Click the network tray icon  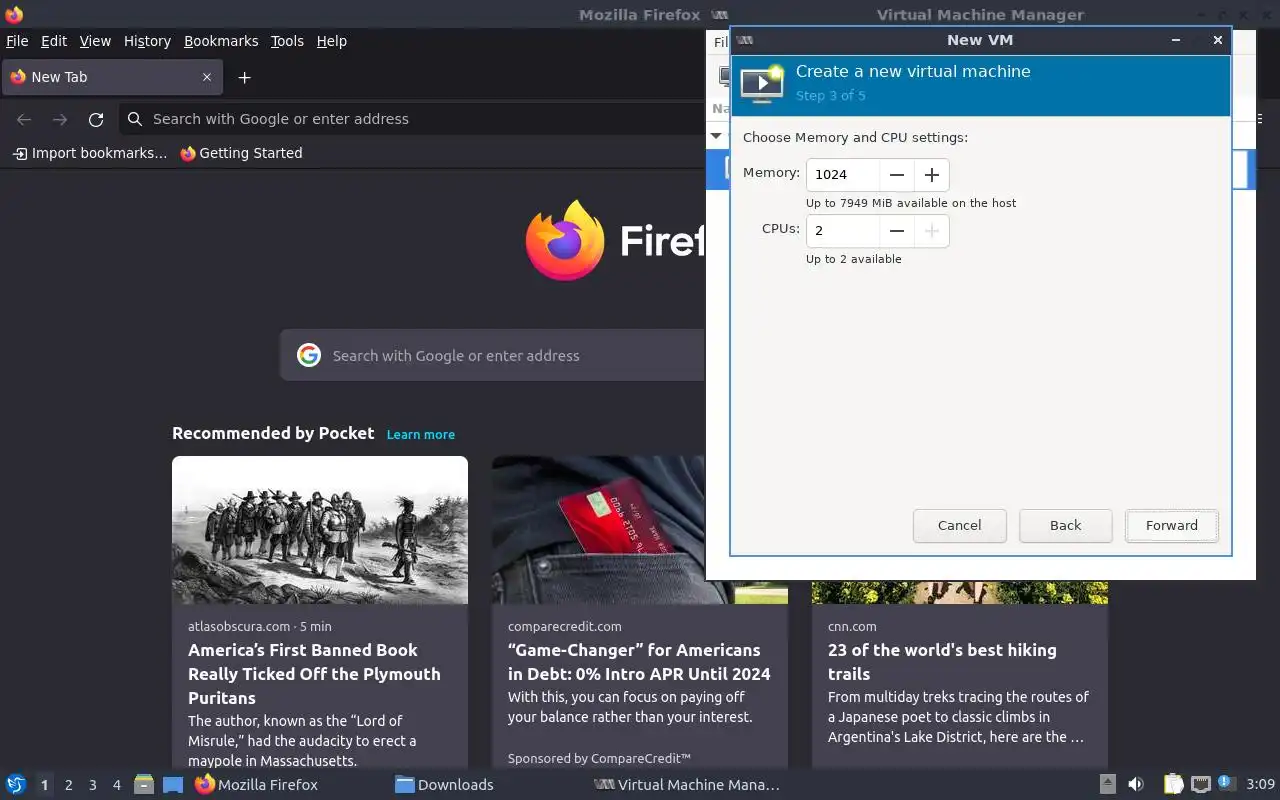(1201, 785)
